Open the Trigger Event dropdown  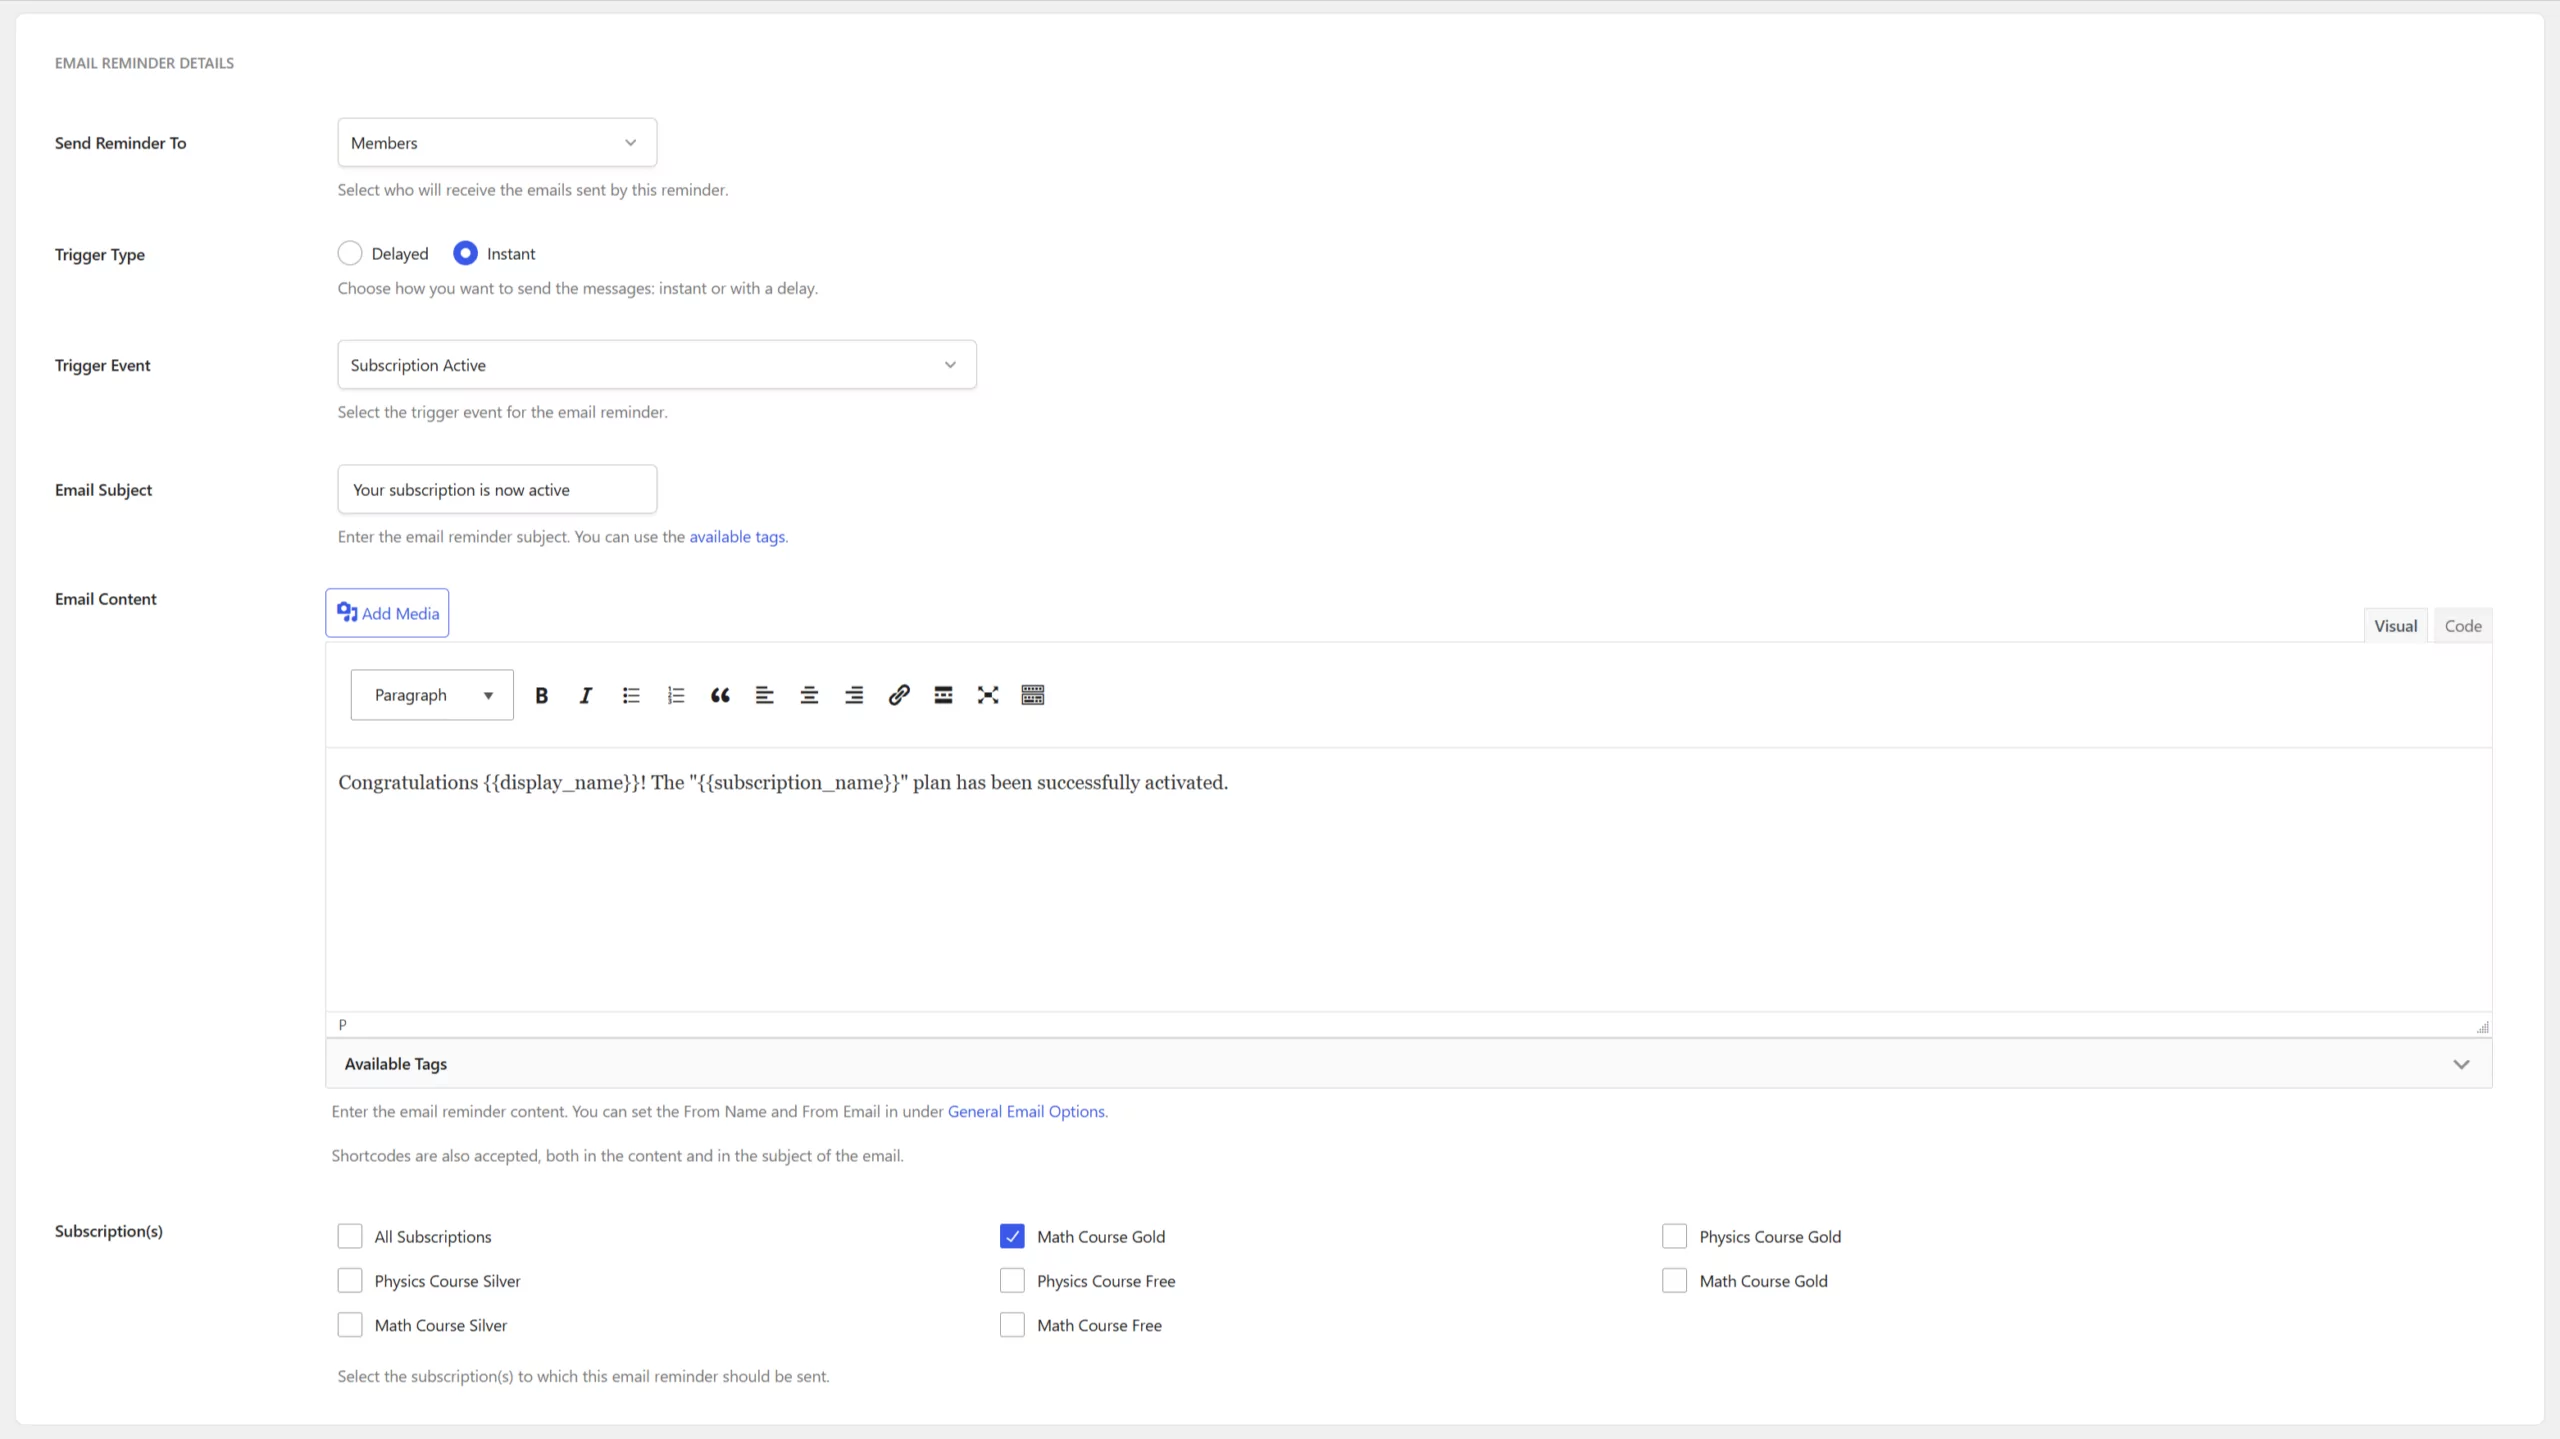[657, 365]
